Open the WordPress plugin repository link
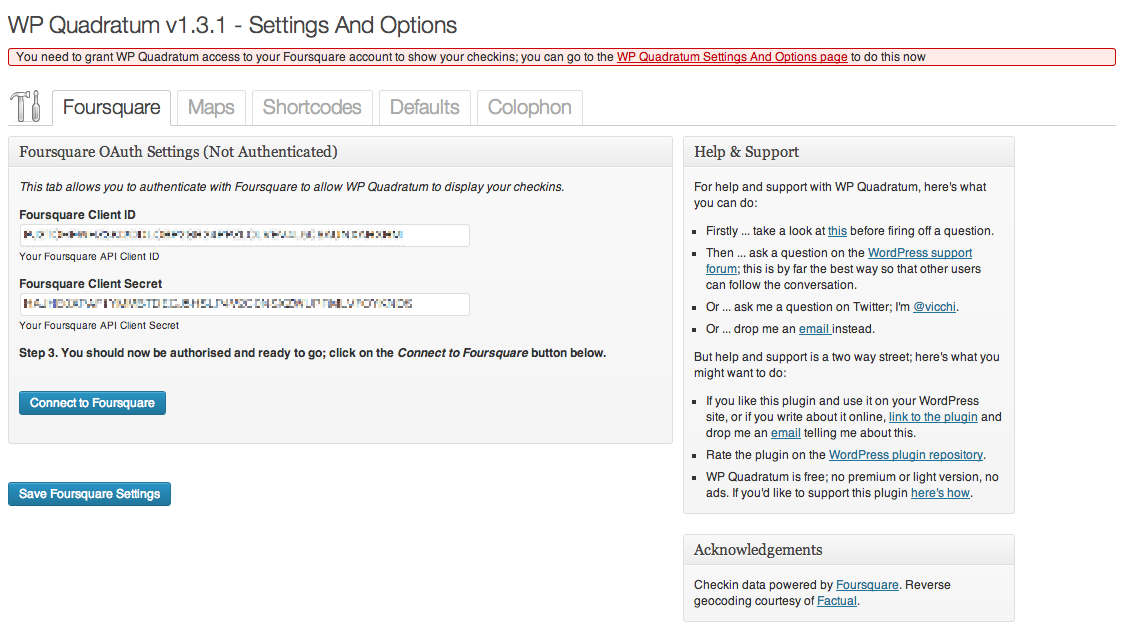 click(x=906, y=455)
